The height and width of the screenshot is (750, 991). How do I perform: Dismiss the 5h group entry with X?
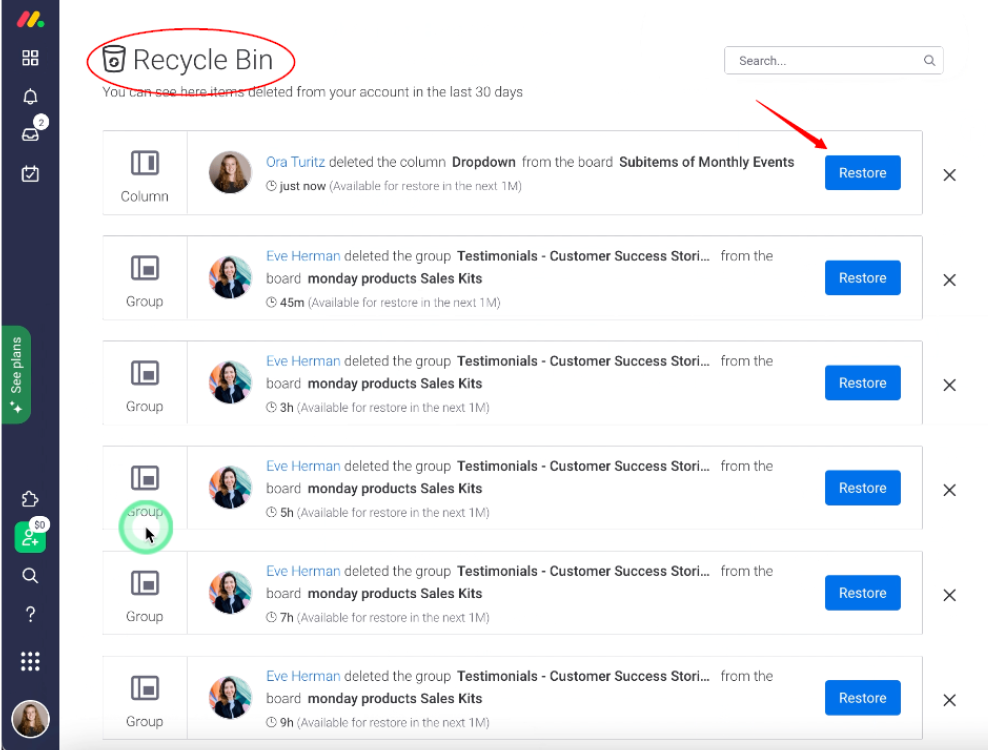coord(949,490)
